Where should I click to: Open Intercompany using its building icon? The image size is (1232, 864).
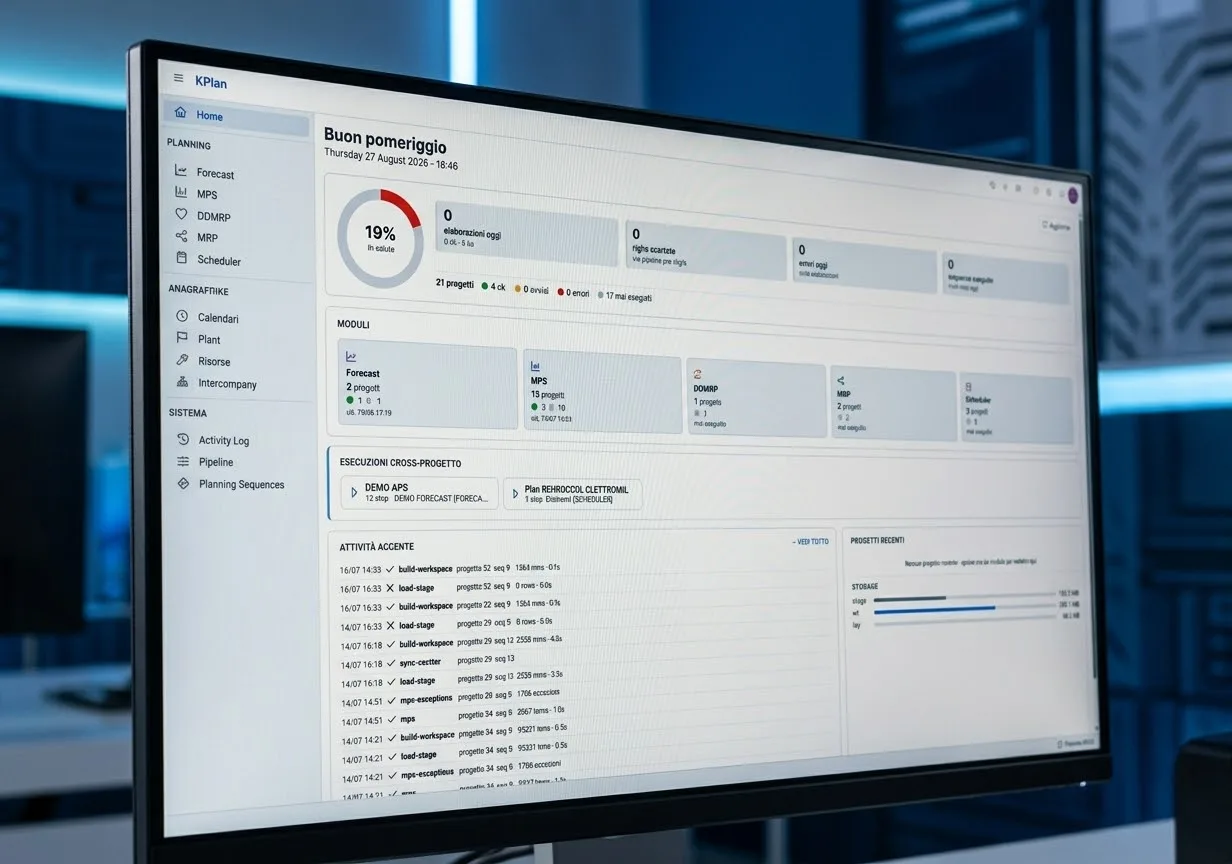coord(182,382)
